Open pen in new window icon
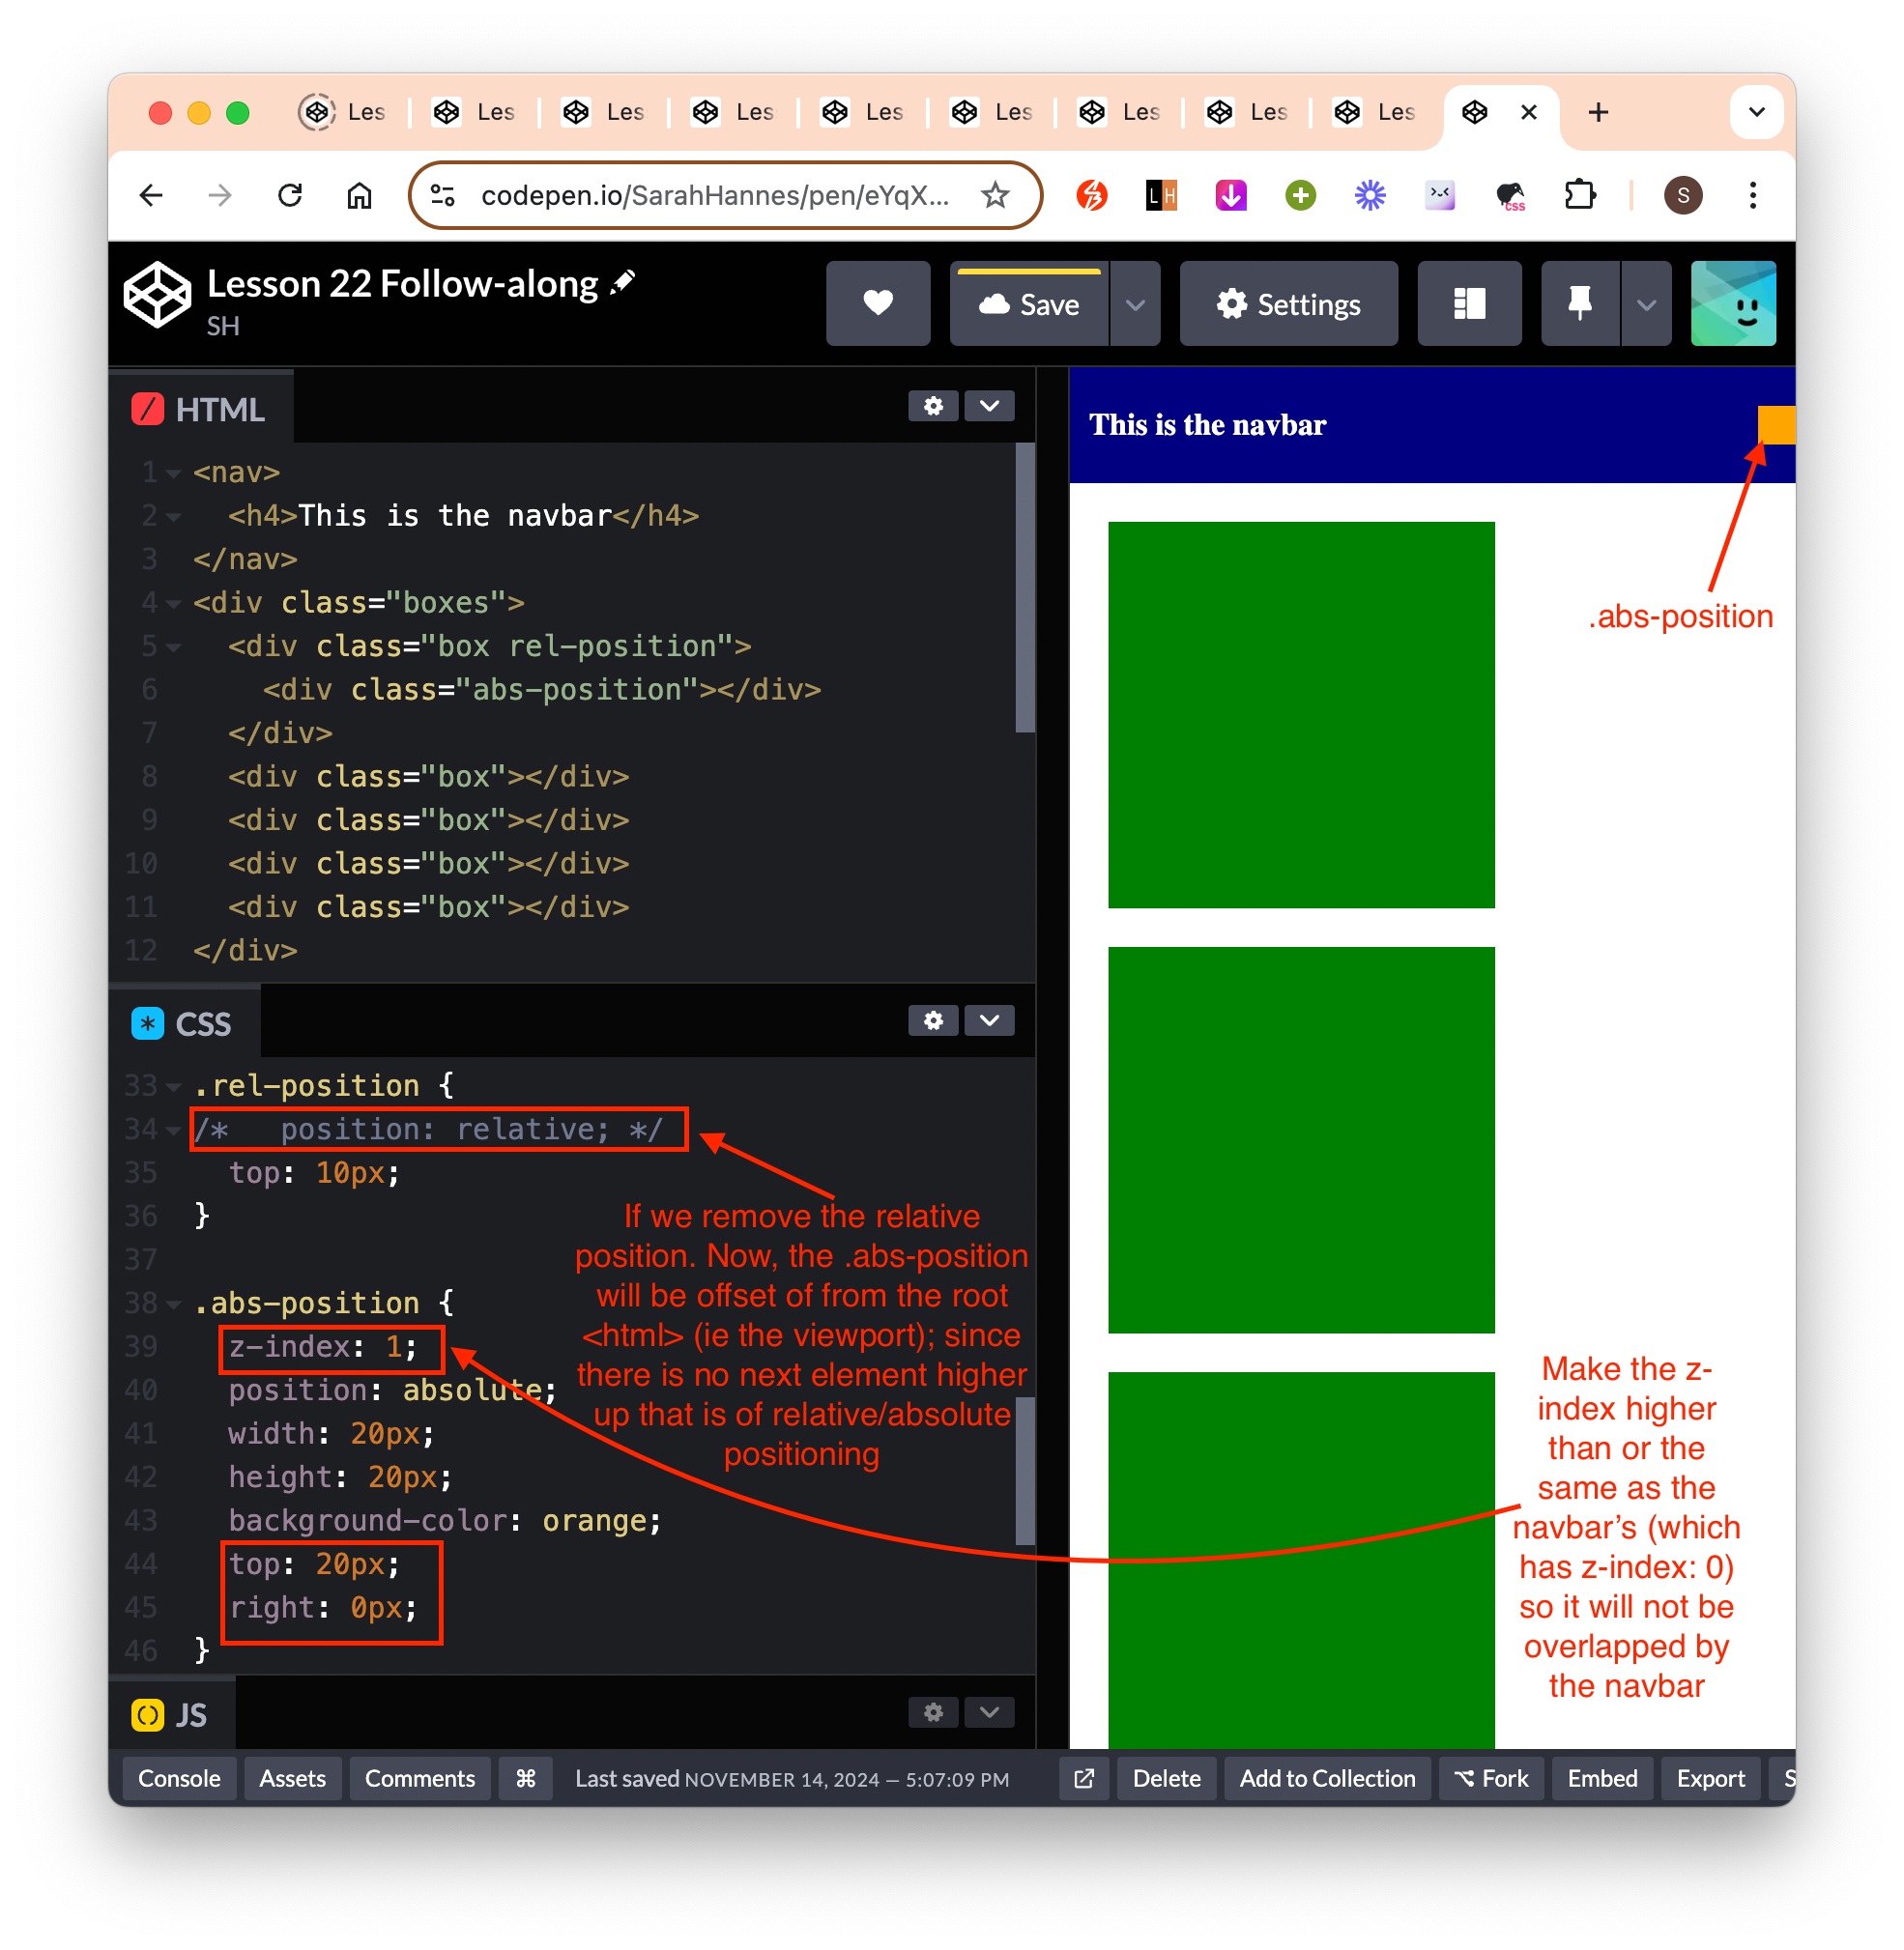The width and height of the screenshot is (1904, 1950). coord(1084,1777)
